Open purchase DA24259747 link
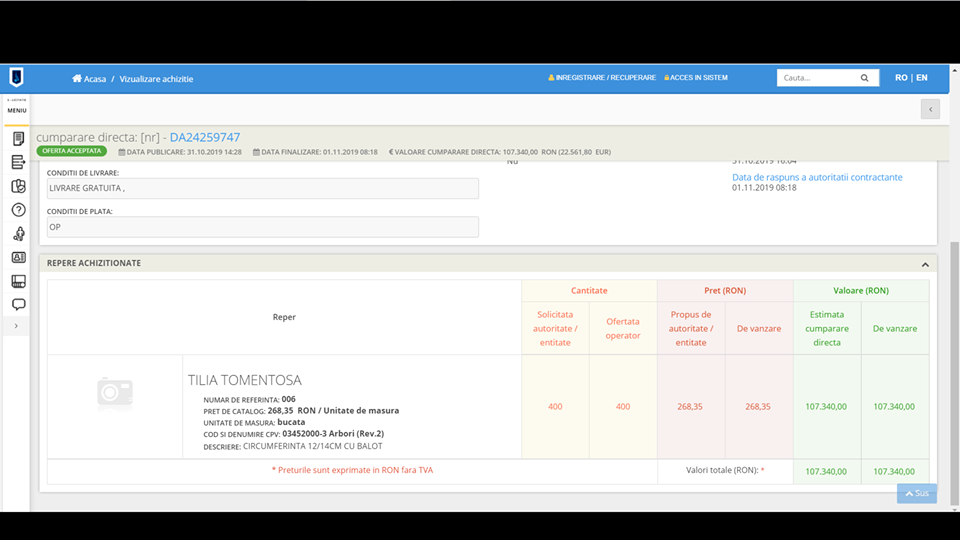Image resolution: width=960 pixels, height=540 pixels. point(205,137)
